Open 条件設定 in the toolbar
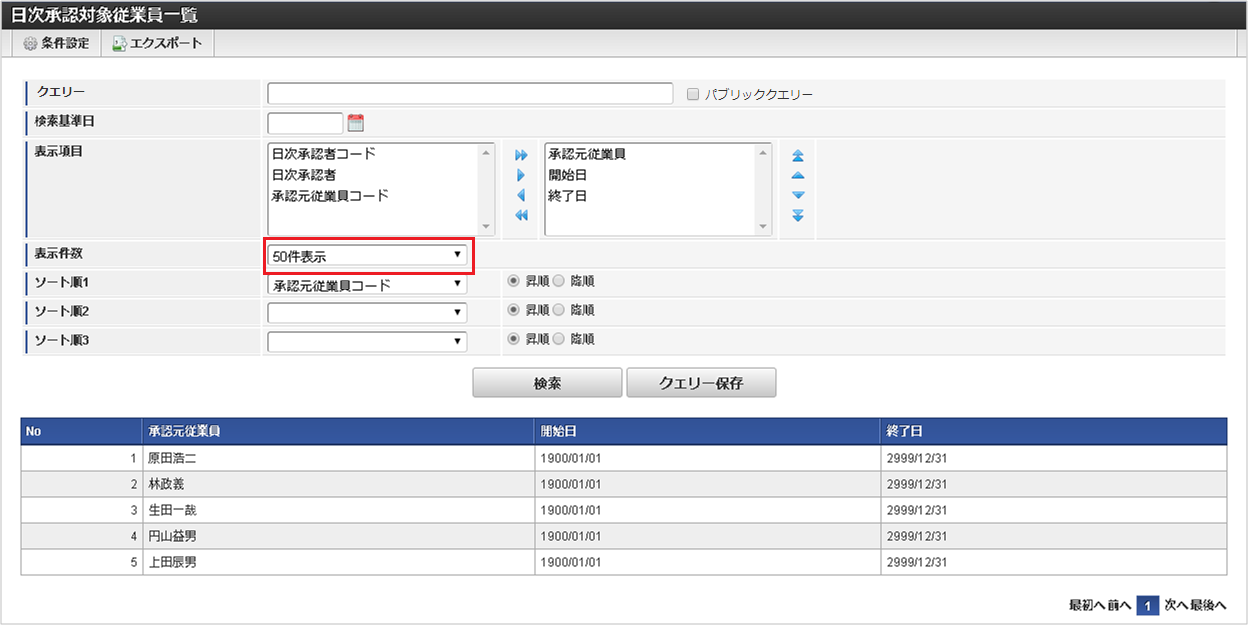The height and width of the screenshot is (625, 1248). click(x=56, y=44)
